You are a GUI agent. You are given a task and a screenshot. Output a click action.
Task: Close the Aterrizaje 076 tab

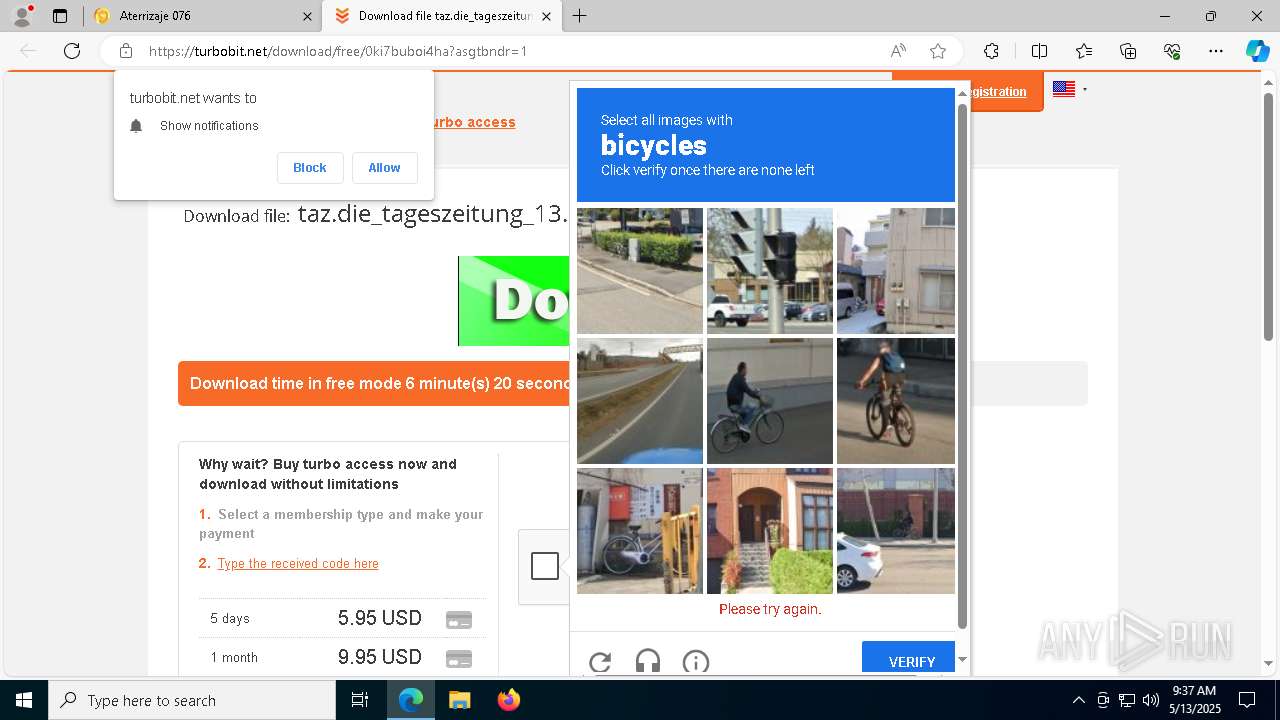click(307, 16)
